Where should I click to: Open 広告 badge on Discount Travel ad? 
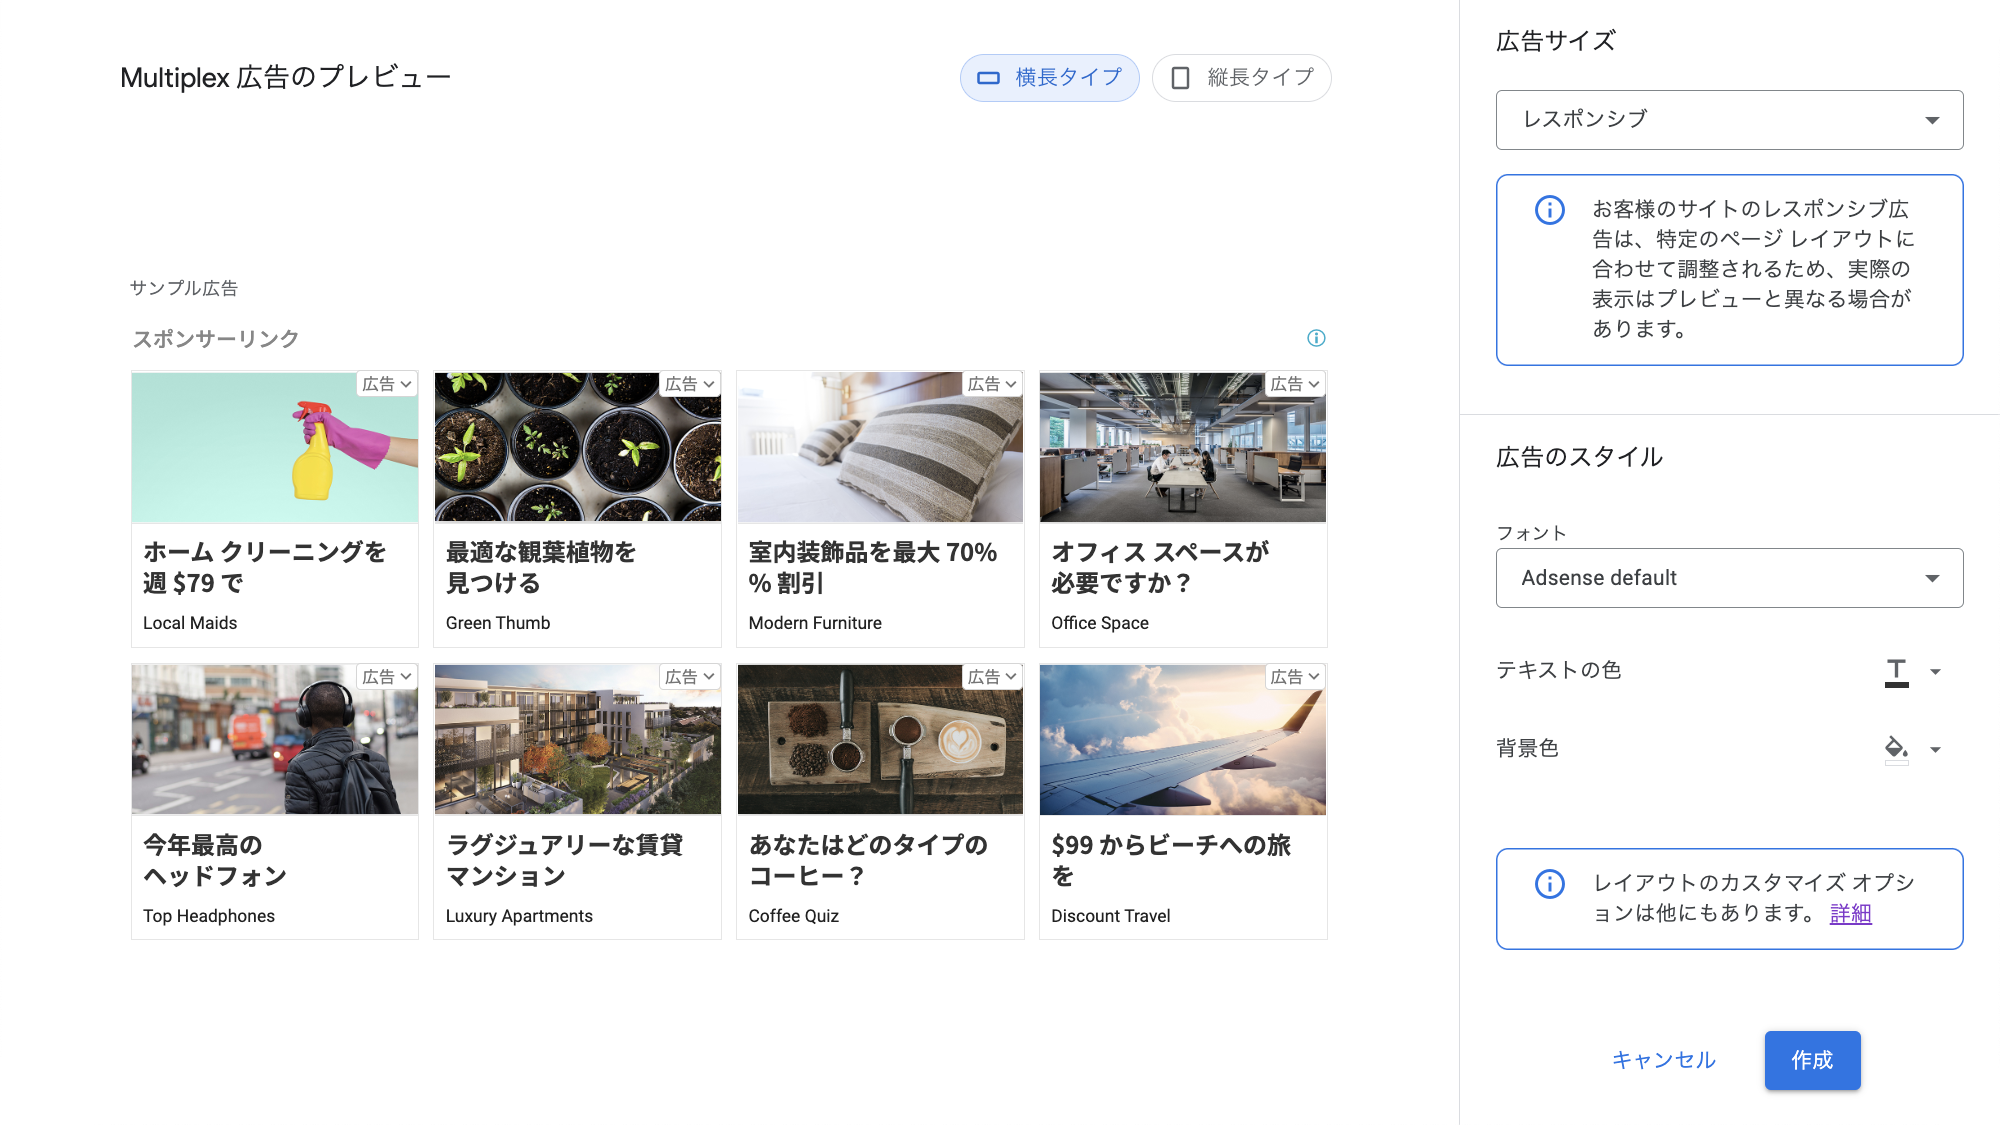click(x=1295, y=677)
